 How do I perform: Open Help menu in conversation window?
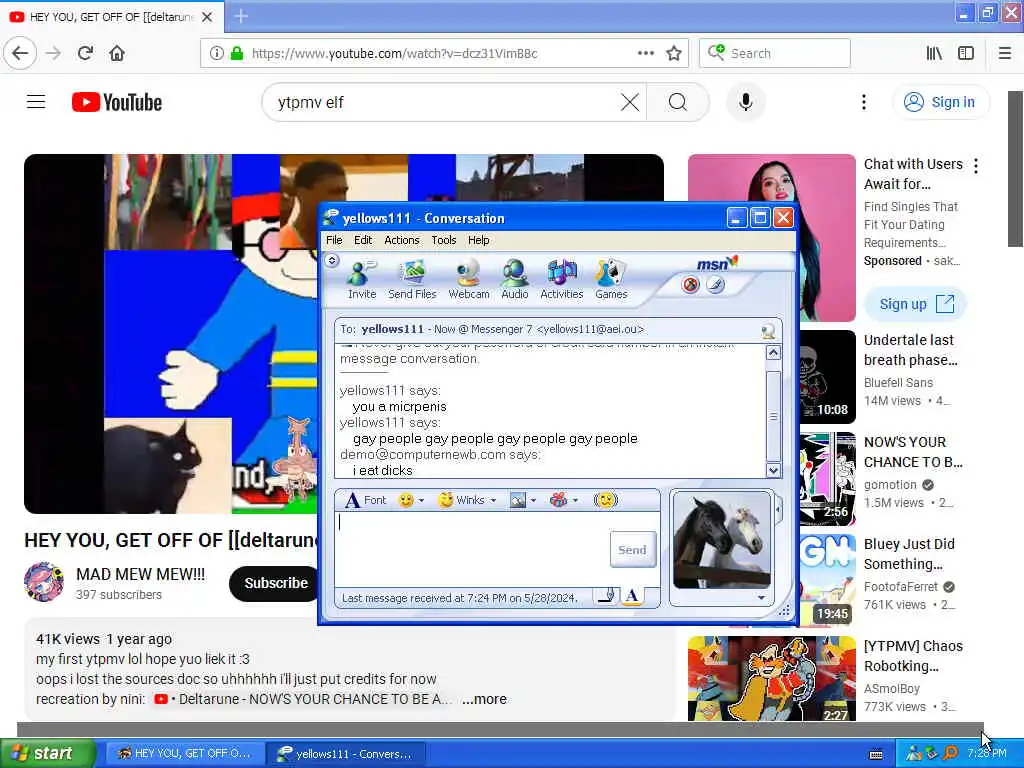click(x=478, y=240)
